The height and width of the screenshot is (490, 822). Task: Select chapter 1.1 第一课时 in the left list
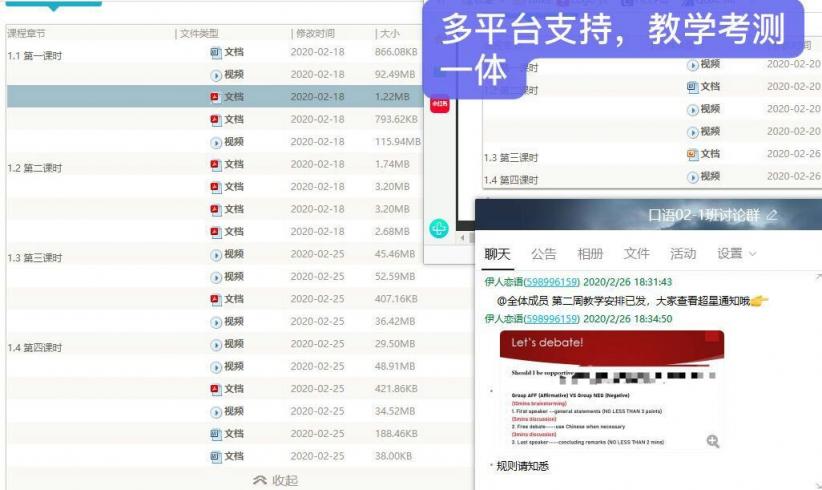[35, 56]
